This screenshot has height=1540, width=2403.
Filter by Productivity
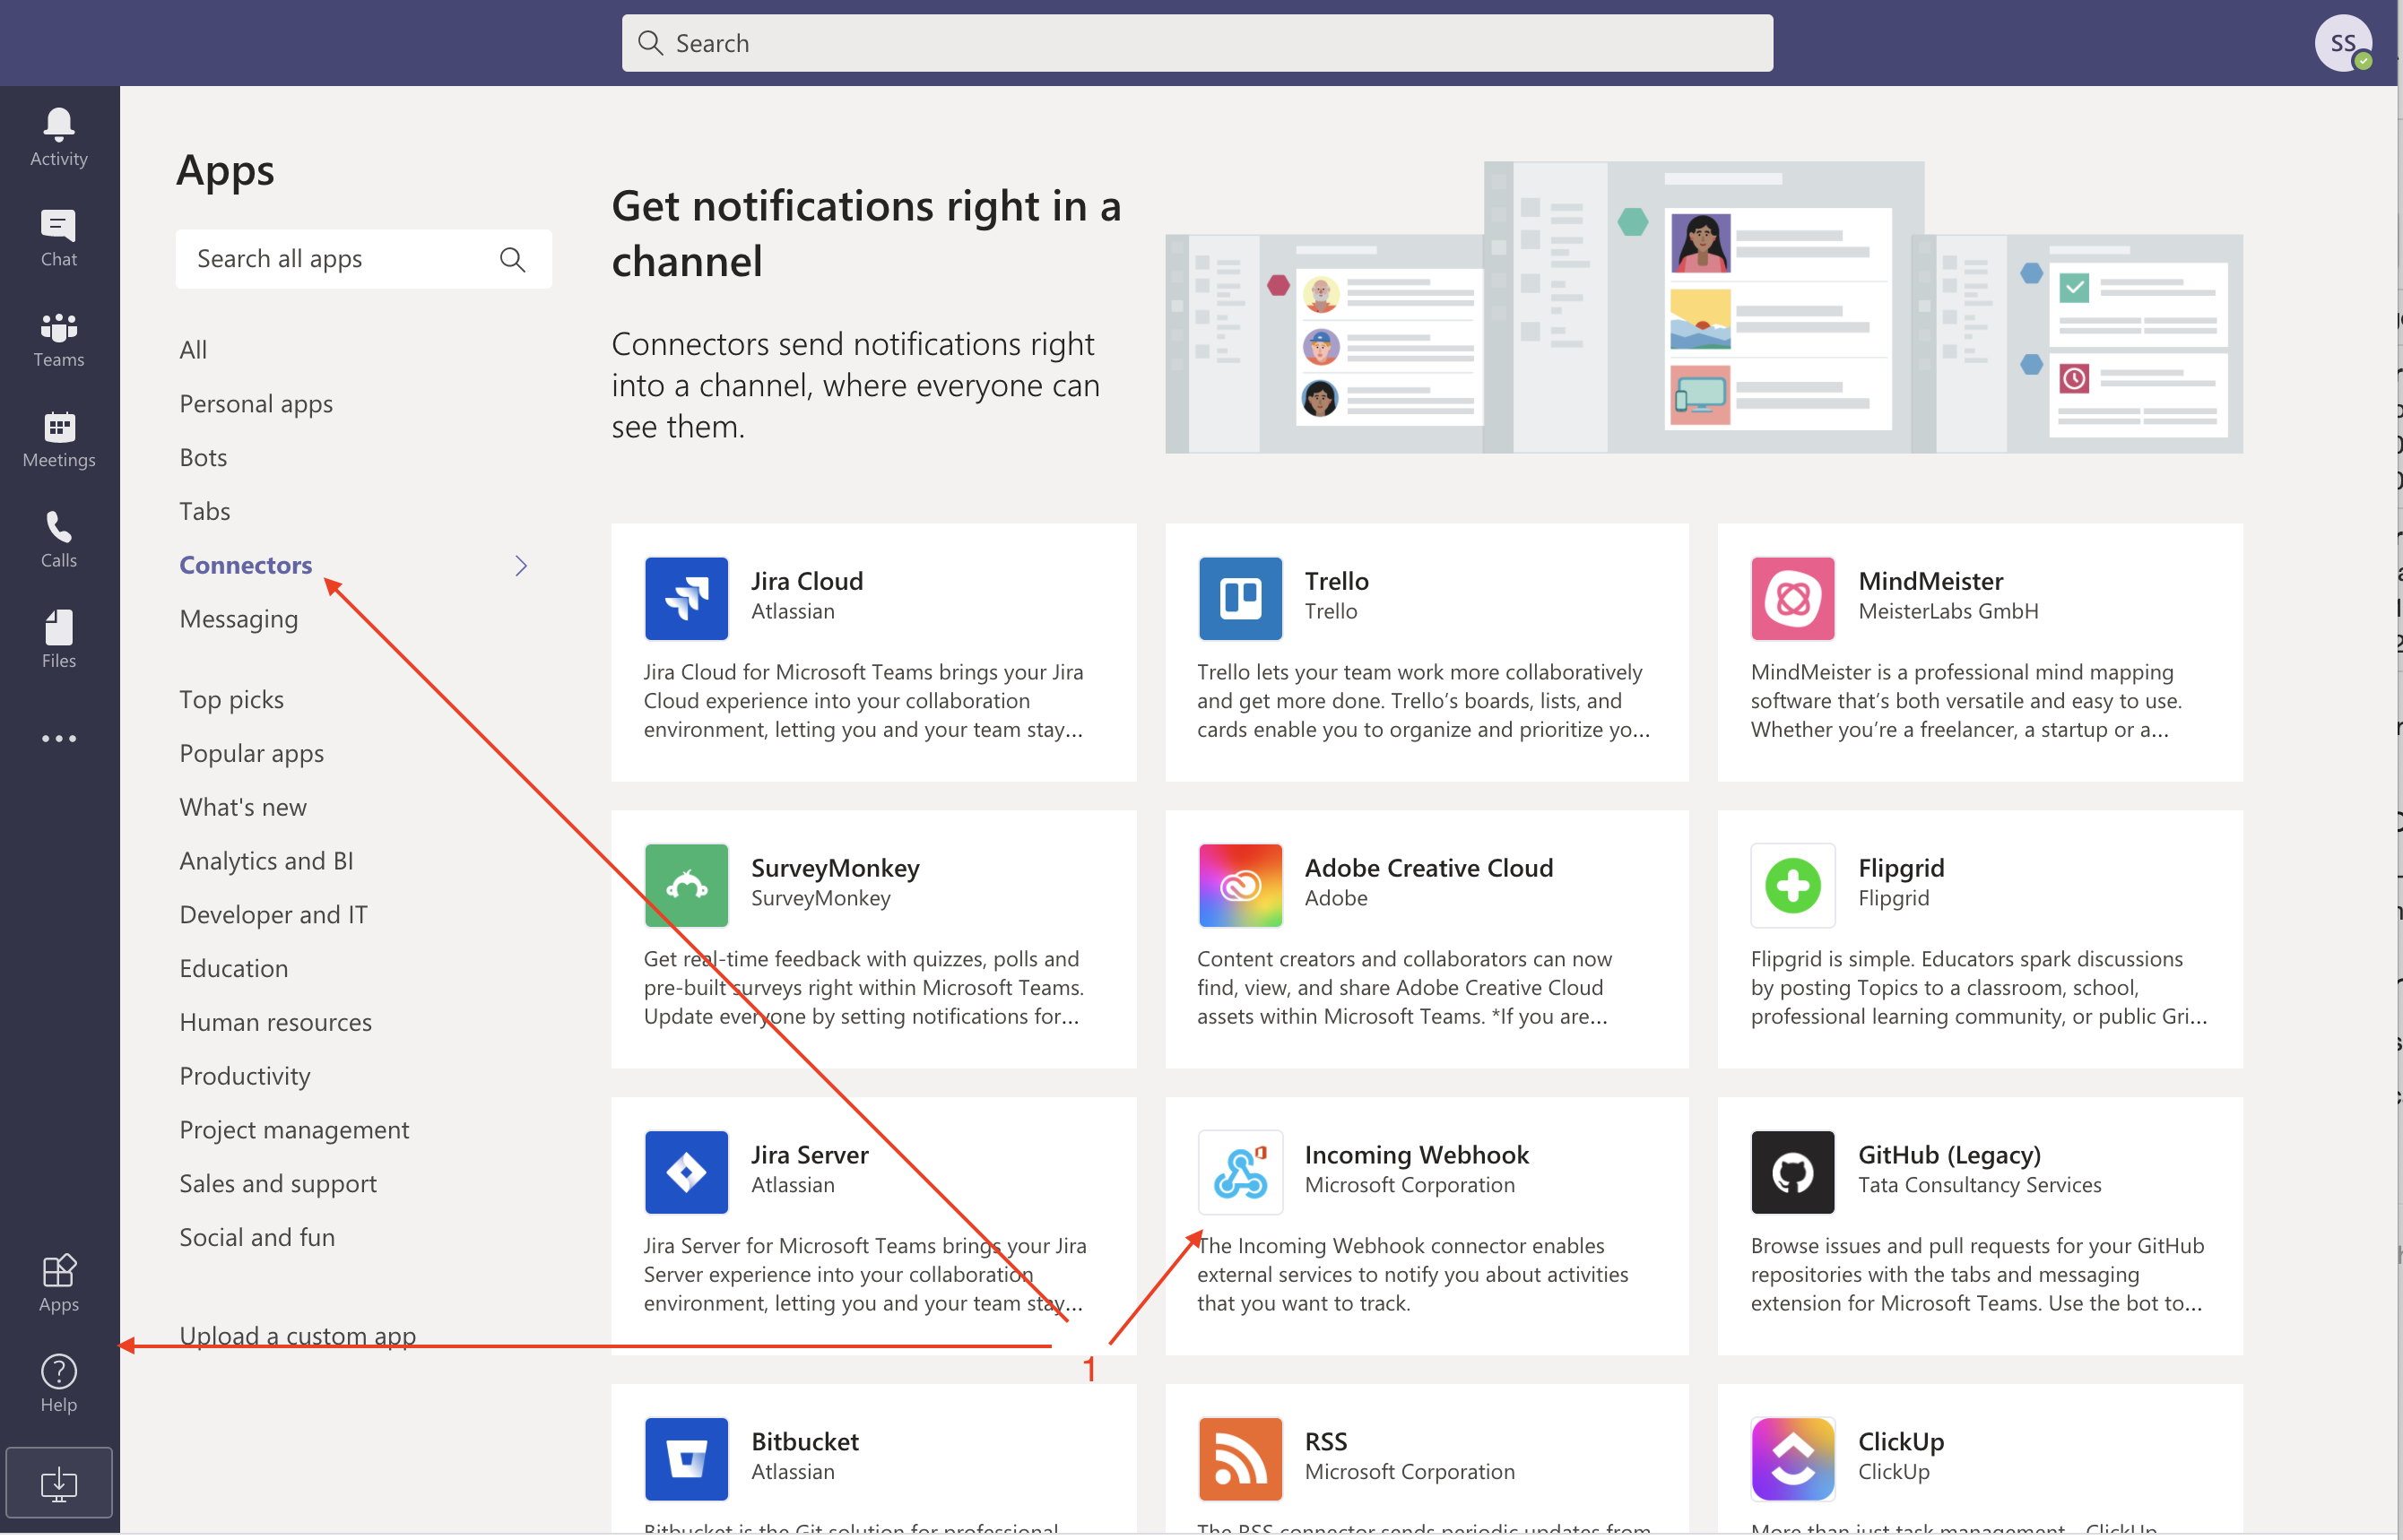click(x=245, y=1076)
